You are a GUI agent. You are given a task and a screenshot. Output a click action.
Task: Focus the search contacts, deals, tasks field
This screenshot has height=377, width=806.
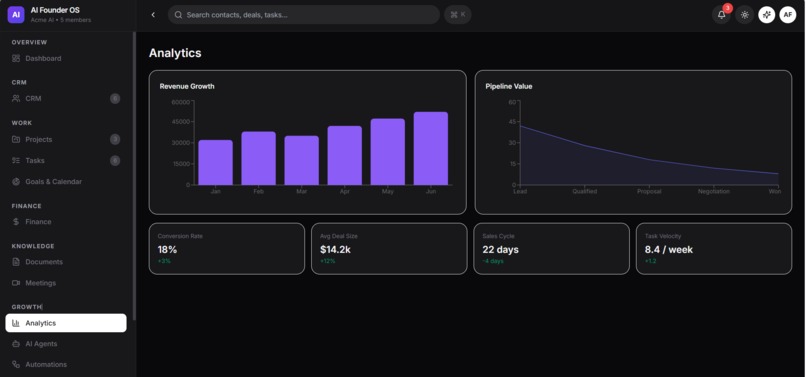tap(304, 15)
